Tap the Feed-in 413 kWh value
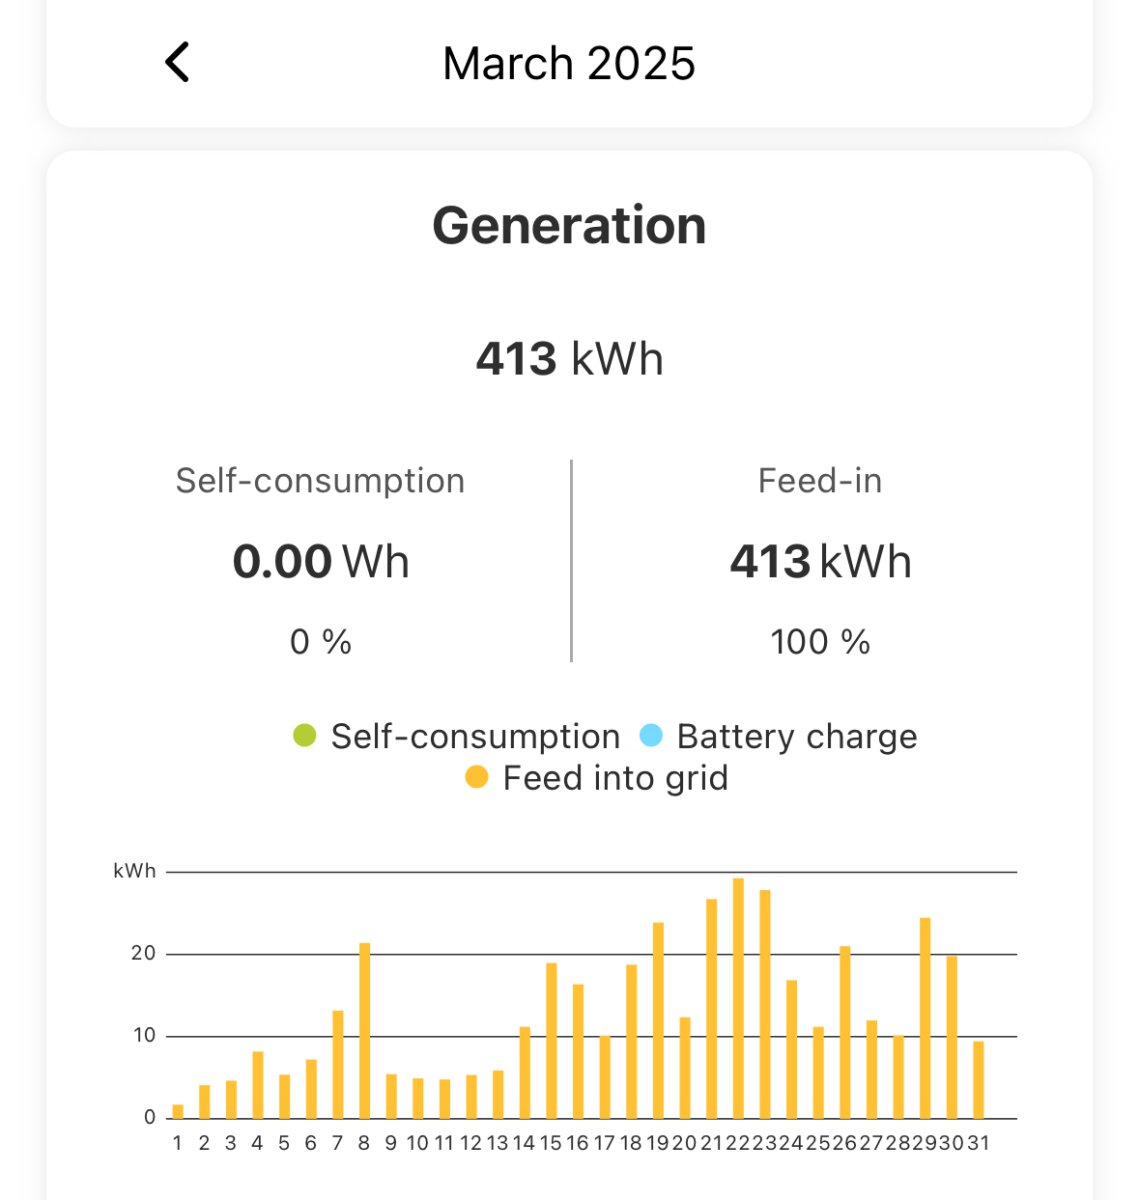Viewport: 1139px width, 1200px height. [x=820, y=562]
